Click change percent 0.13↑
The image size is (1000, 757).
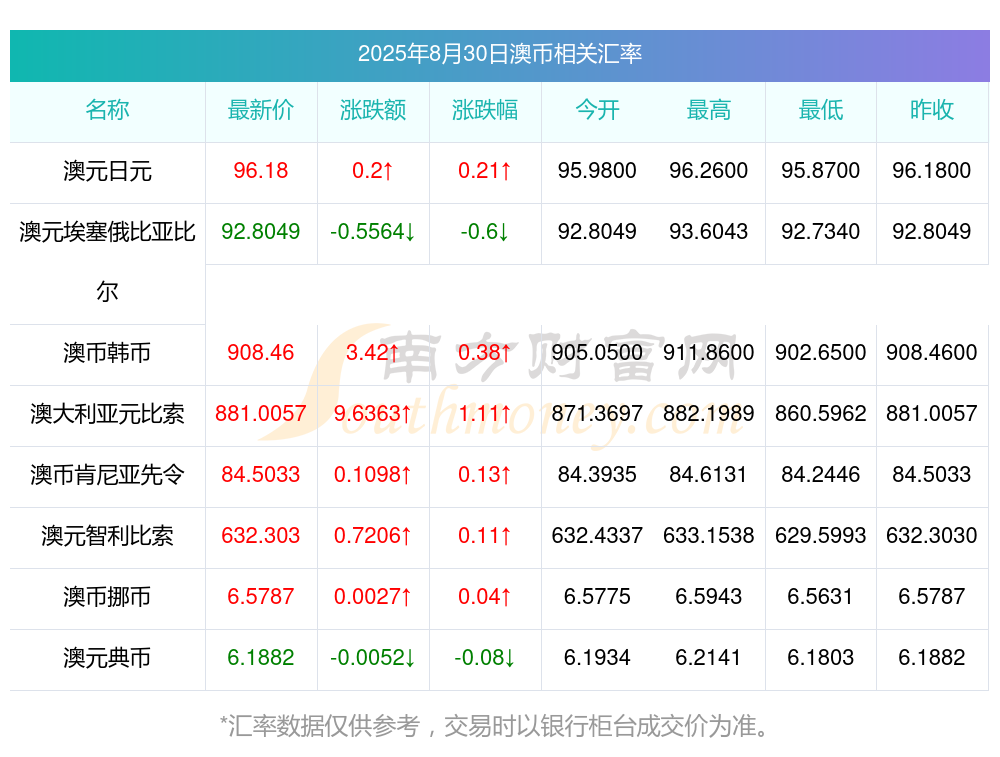[x=485, y=474]
